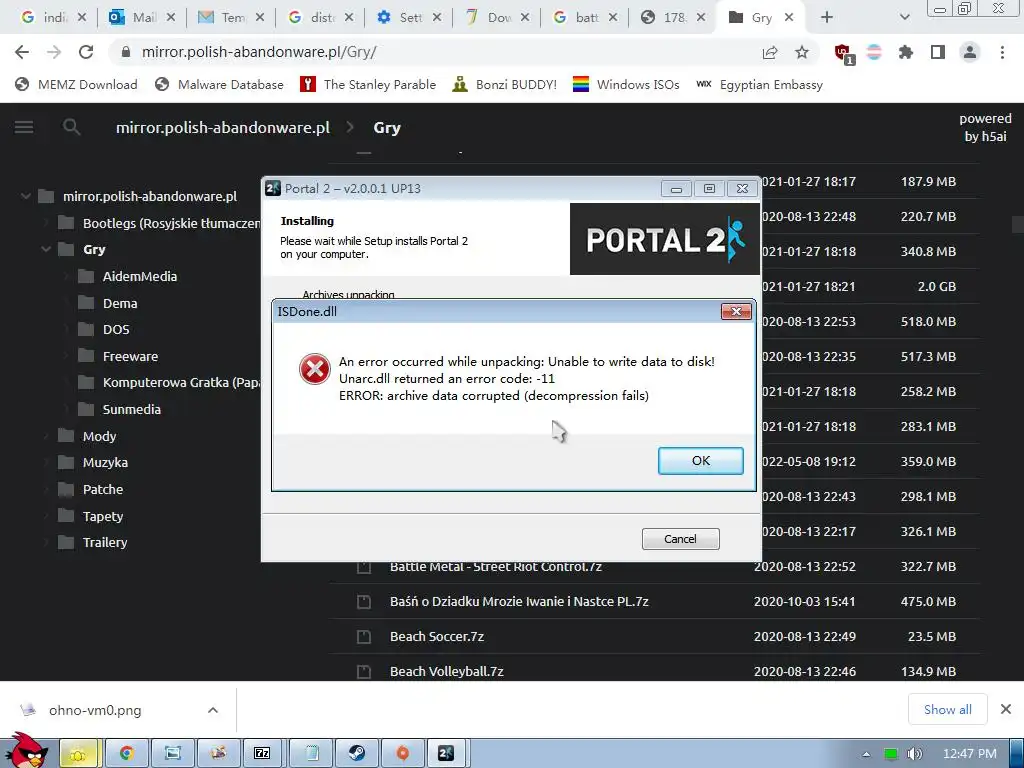Open the red shield extension icon
Viewport: 1024px width, 768px height.
point(842,53)
